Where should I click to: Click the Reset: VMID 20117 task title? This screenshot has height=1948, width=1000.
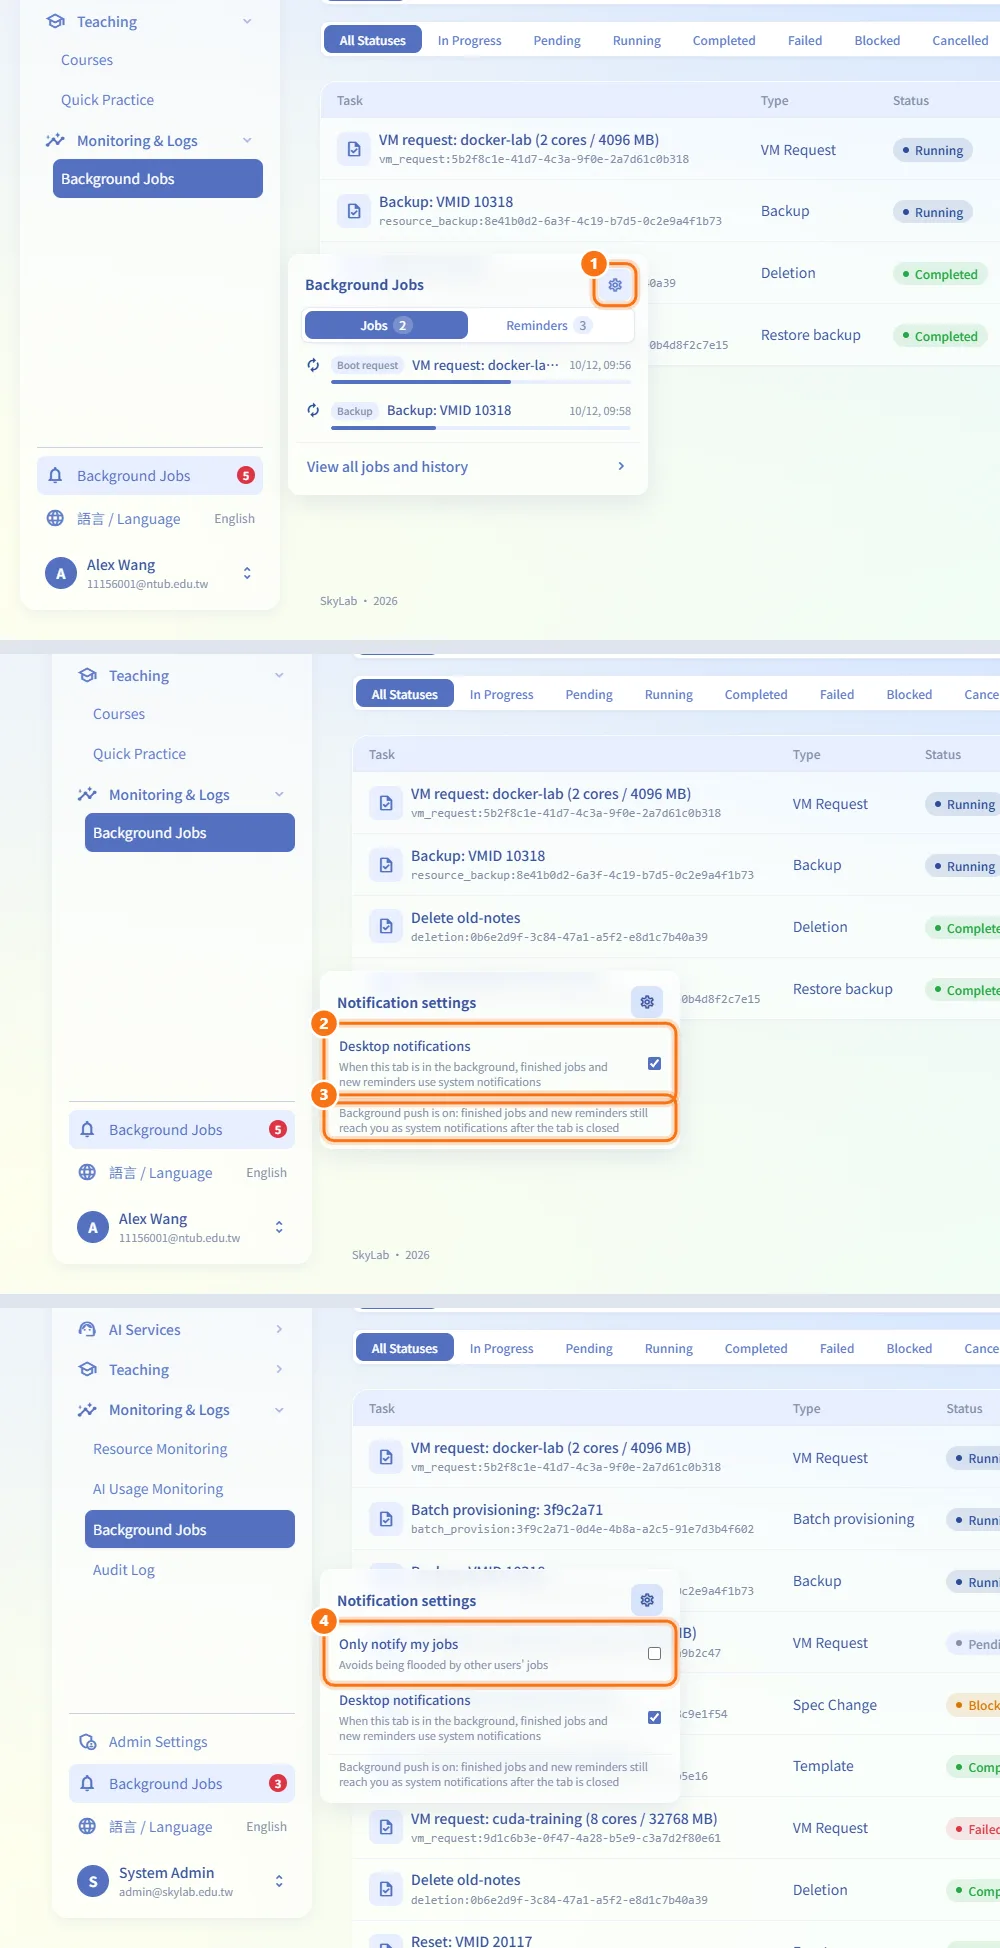coord(471,1940)
